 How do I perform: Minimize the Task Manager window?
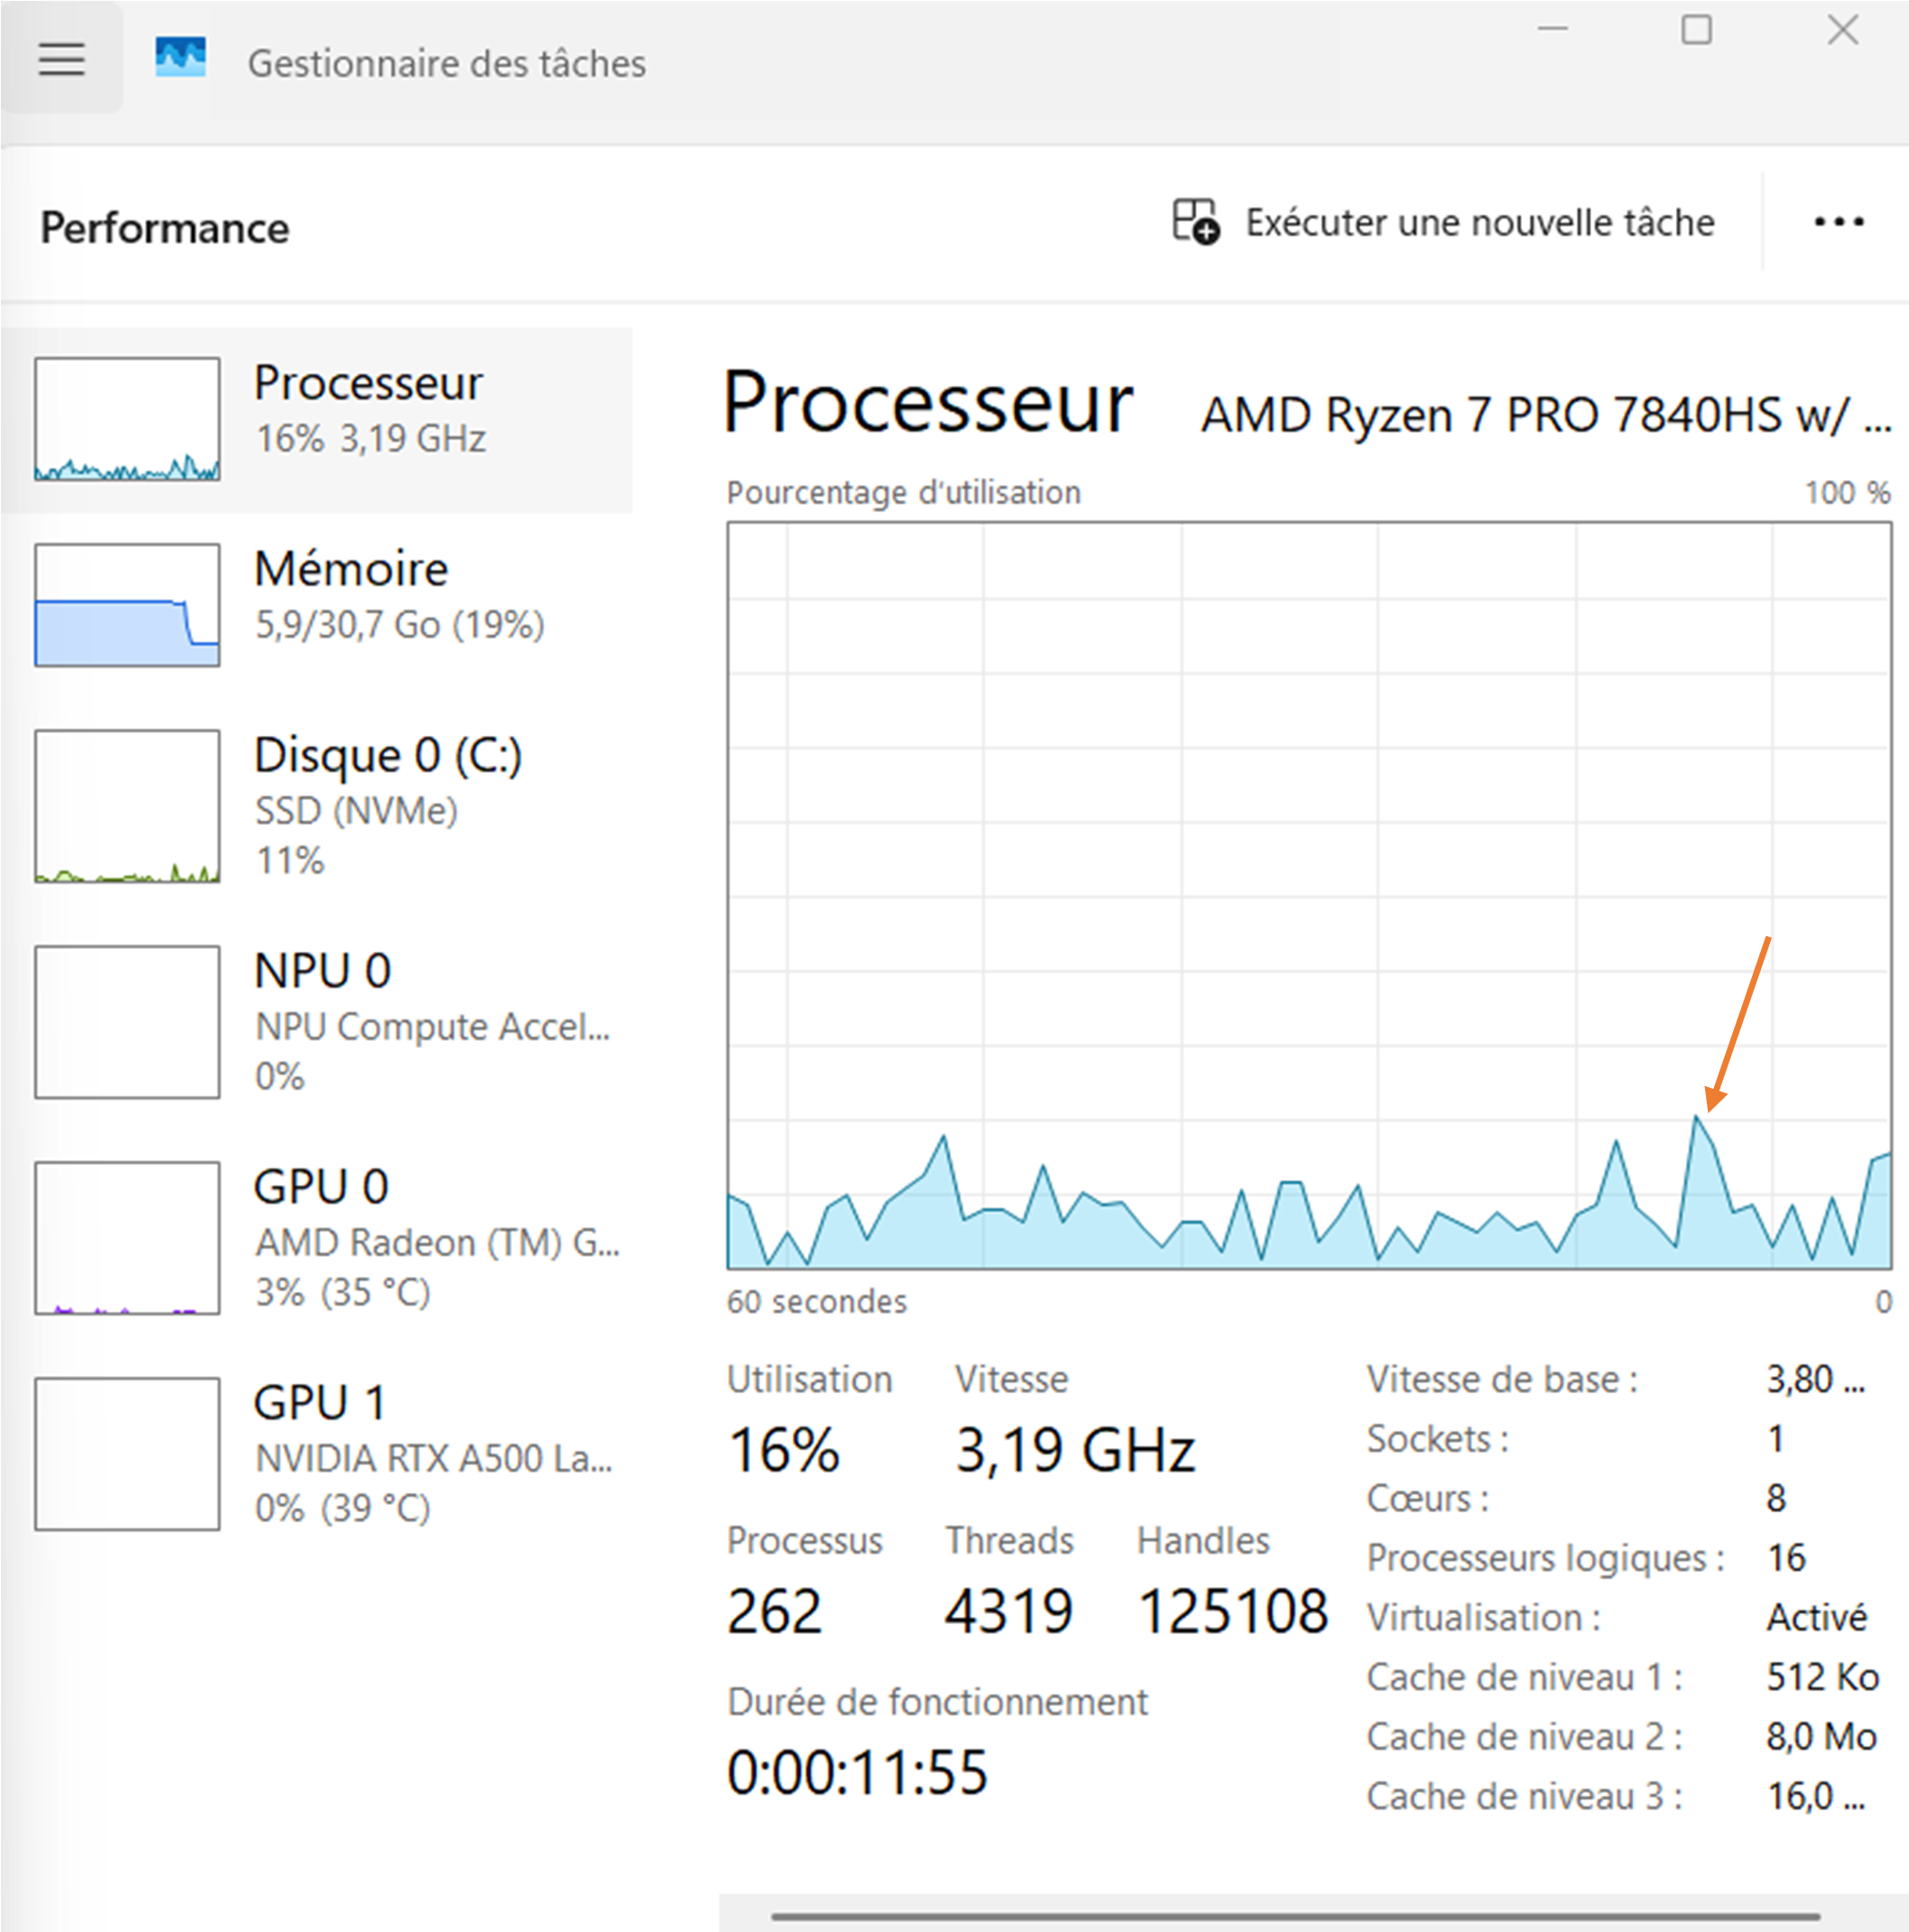1552,30
